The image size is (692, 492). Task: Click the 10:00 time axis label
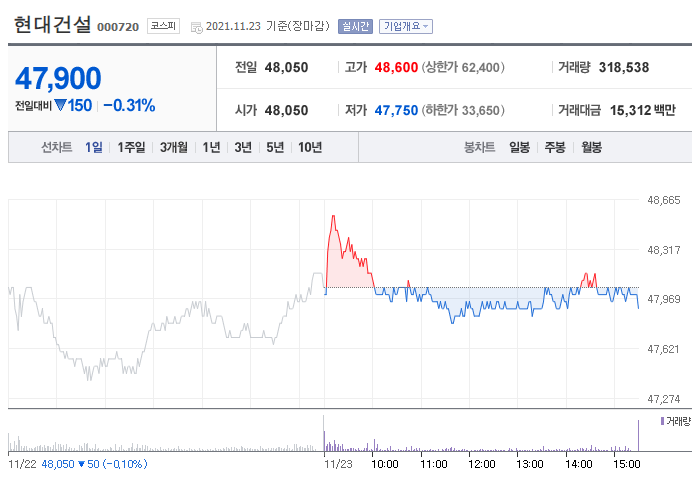384,464
